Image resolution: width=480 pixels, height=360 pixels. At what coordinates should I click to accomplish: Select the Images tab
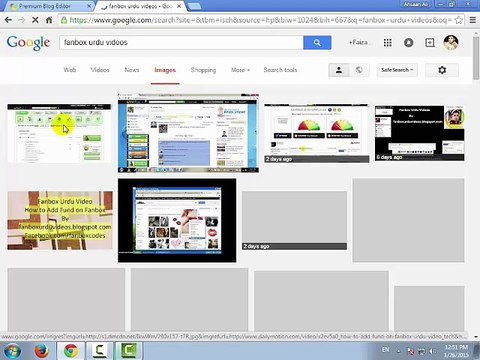(x=165, y=70)
